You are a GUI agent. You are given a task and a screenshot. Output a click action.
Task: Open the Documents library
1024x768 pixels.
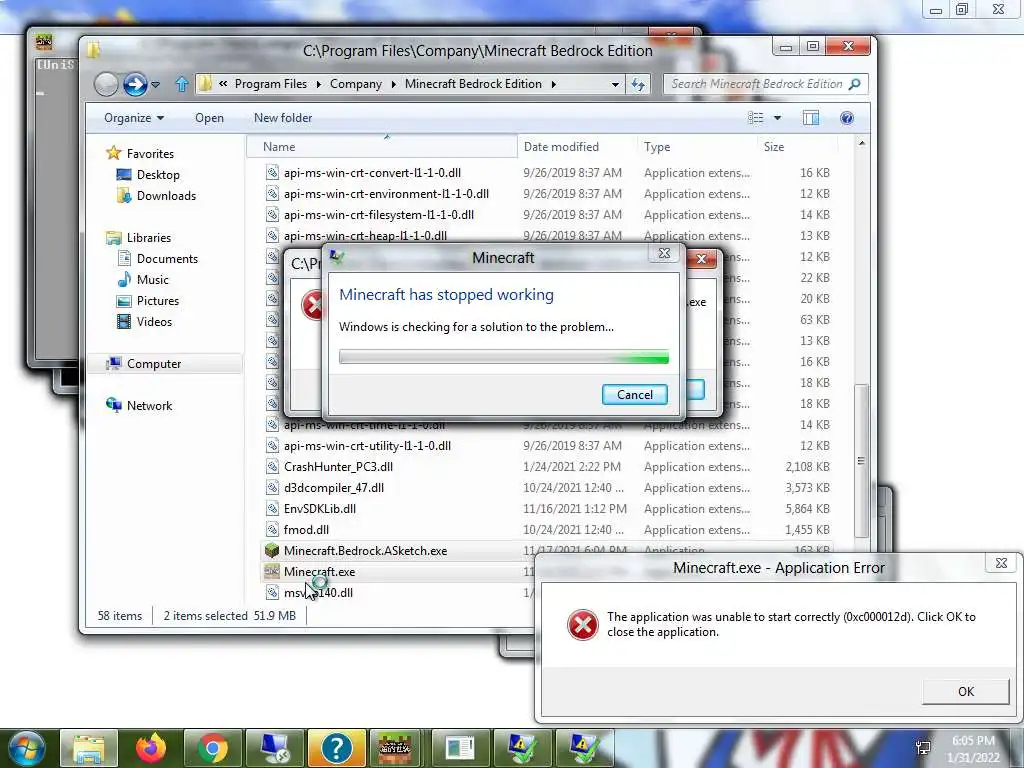coord(167,259)
